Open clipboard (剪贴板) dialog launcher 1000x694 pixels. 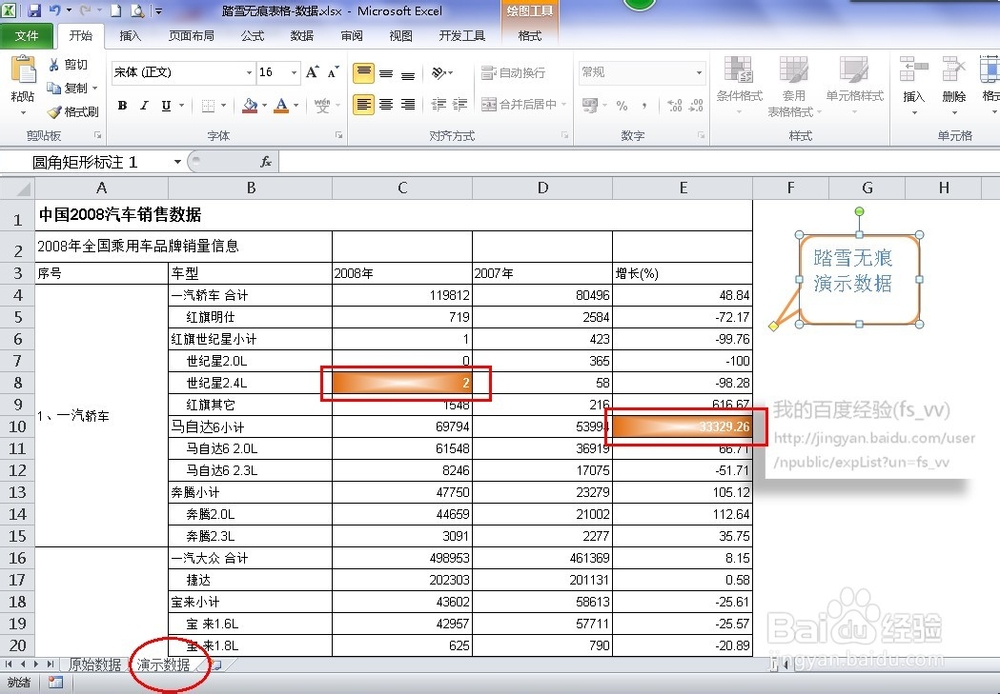98,135
